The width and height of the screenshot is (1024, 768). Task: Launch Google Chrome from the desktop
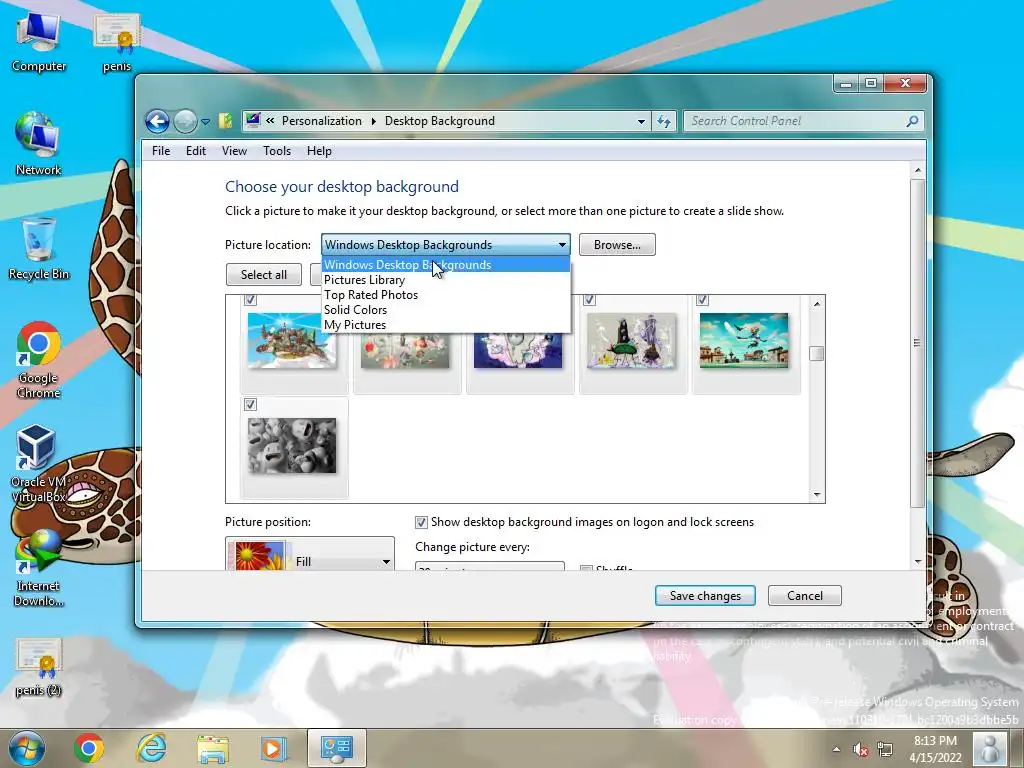38,360
